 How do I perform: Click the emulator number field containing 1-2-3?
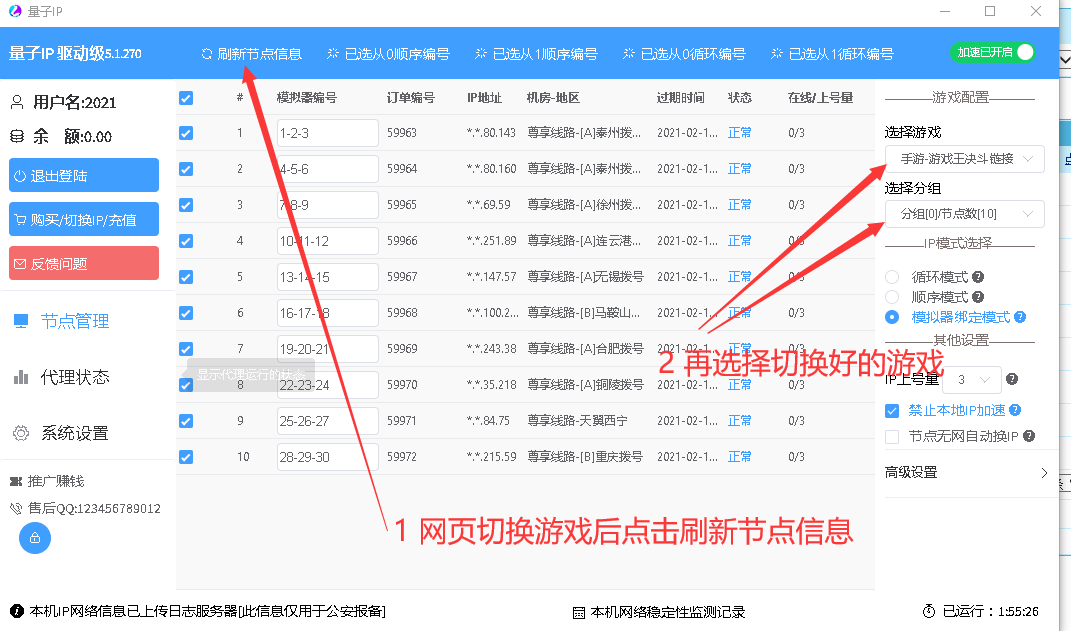(327, 133)
